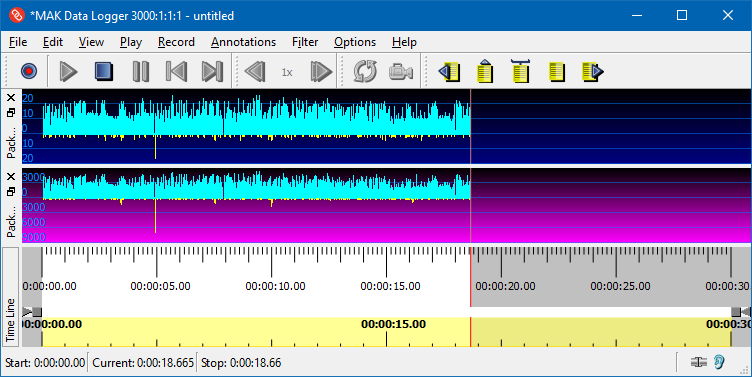Toggle loop playback with circular arrows icon
Screen dimensions: 752x377
click(365, 71)
